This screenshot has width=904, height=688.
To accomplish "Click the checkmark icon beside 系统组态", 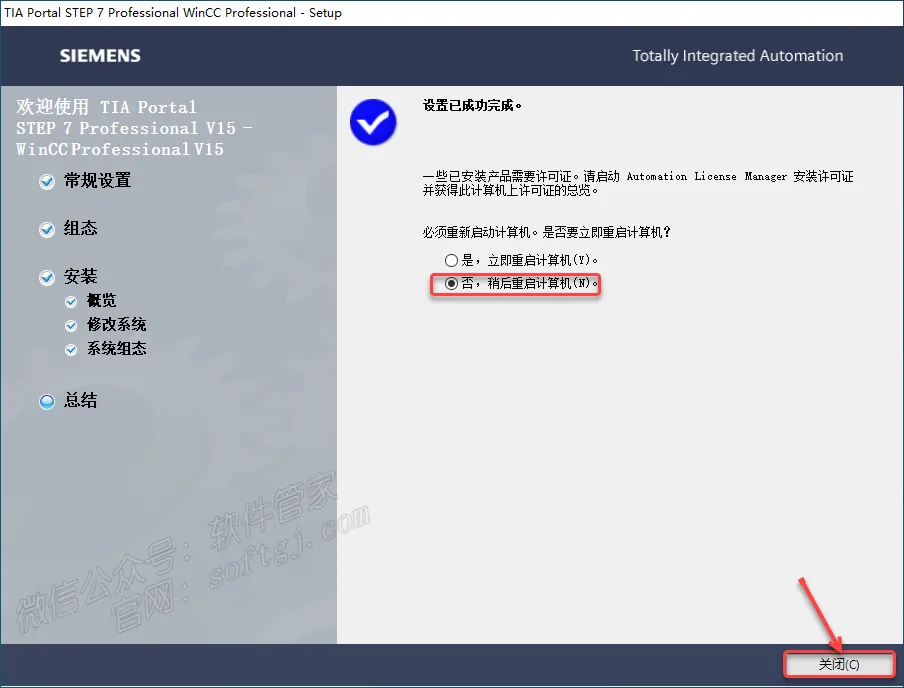I will 71,349.
